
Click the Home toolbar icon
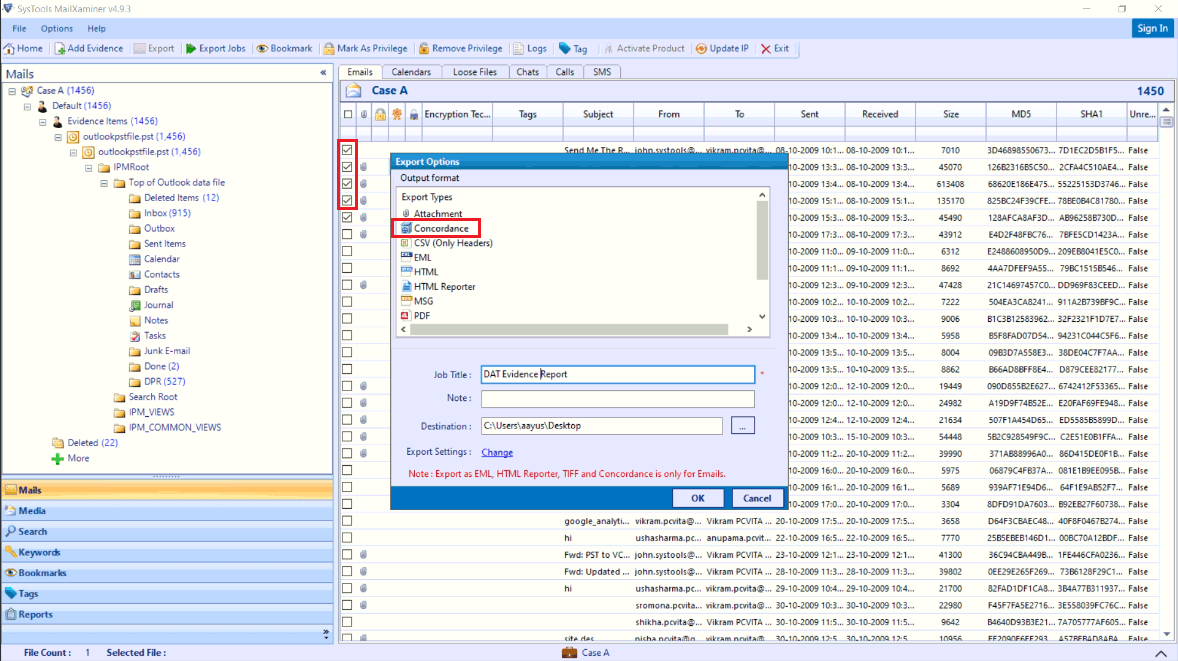pos(9,47)
